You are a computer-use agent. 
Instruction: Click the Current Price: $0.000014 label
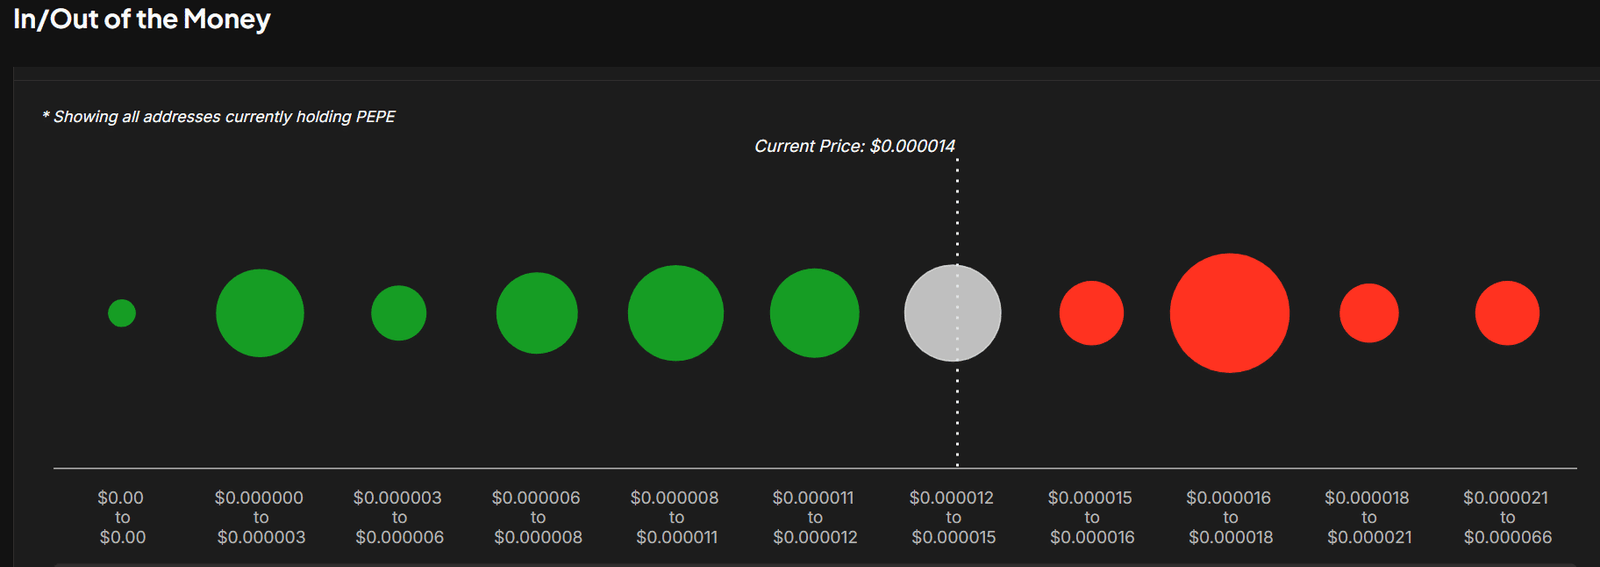pos(855,146)
